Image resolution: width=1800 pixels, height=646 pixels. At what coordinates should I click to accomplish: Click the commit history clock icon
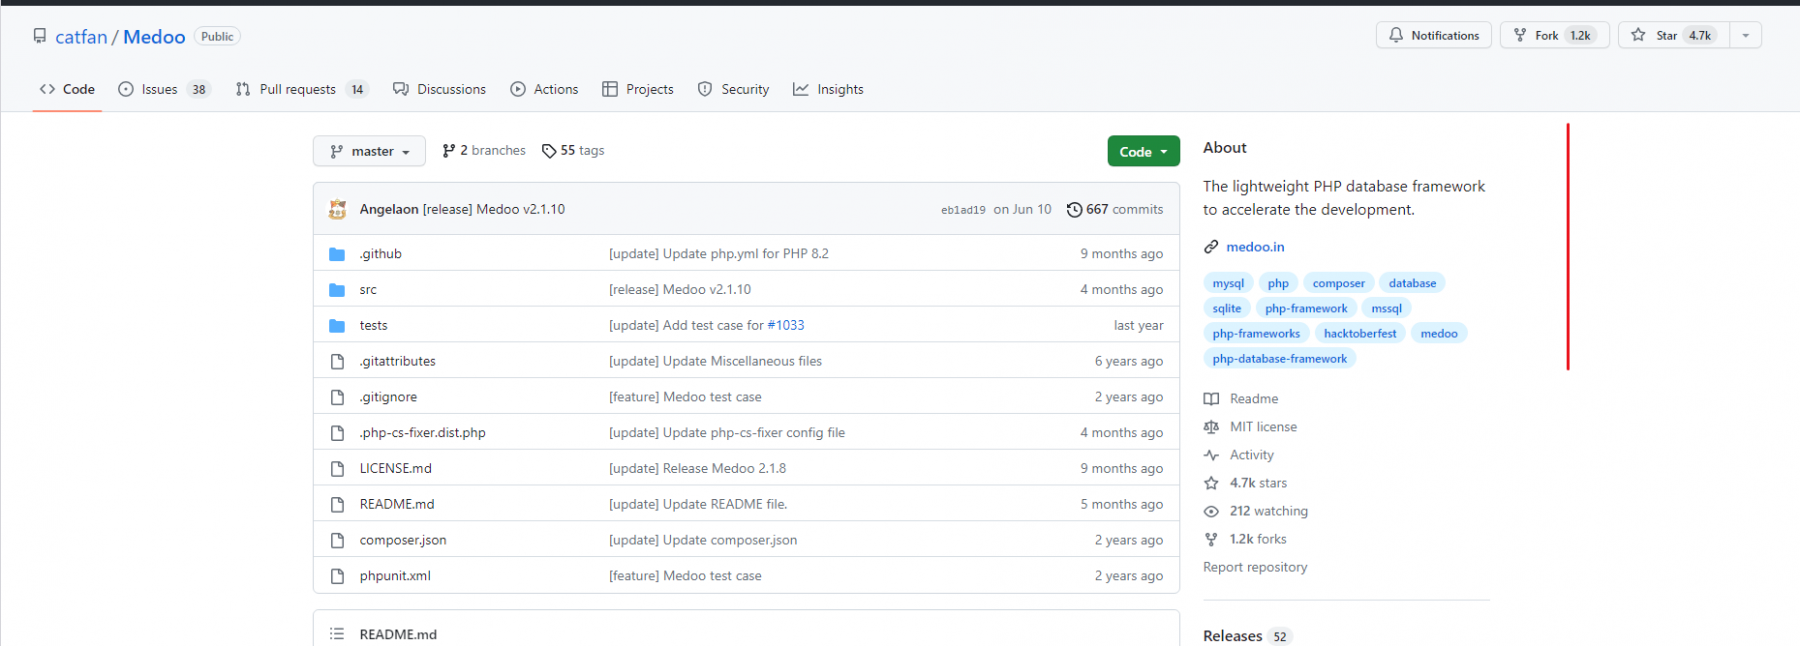click(1074, 210)
